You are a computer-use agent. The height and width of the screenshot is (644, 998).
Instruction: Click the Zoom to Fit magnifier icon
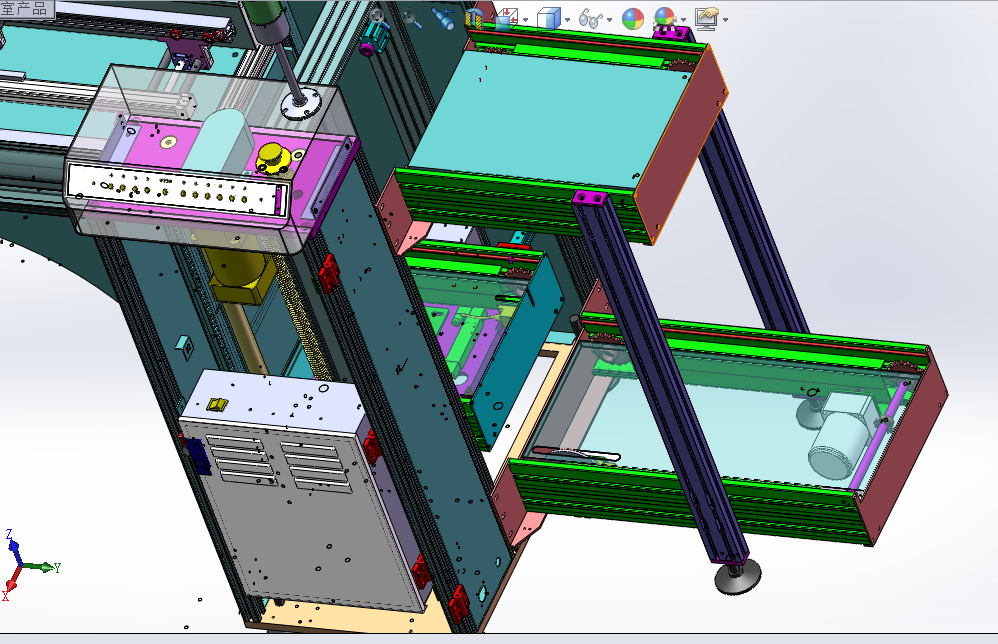click(379, 18)
